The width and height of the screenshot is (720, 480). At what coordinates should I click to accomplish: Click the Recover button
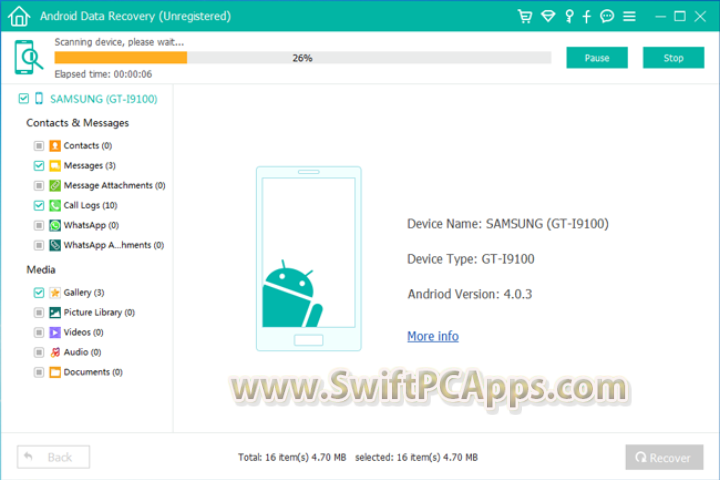(664, 457)
